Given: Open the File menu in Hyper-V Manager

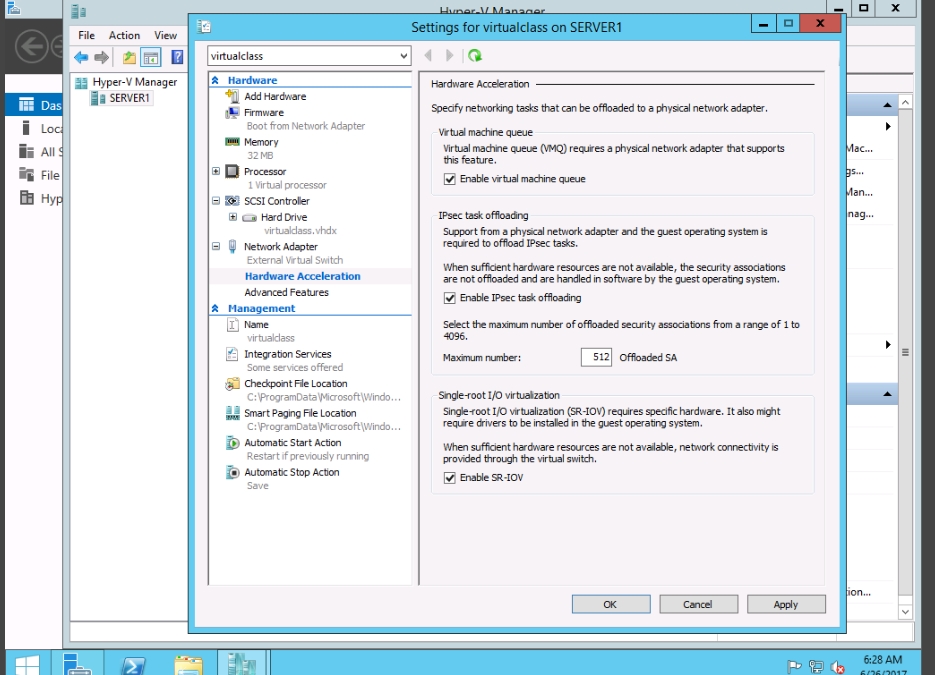Looking at the screenshot, I should coord(86,35).
